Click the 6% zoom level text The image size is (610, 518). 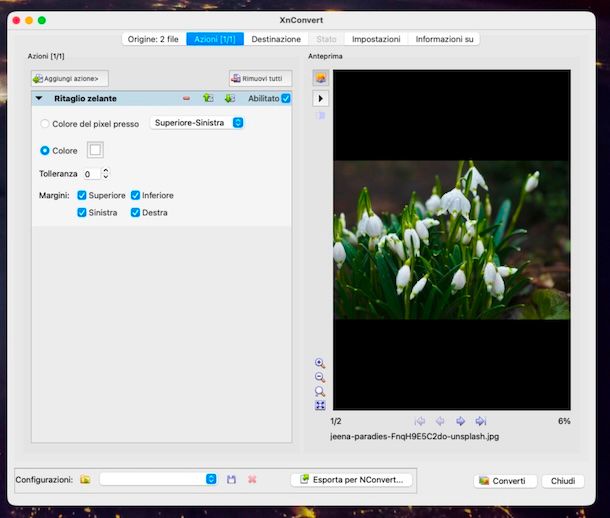[564, 421]
